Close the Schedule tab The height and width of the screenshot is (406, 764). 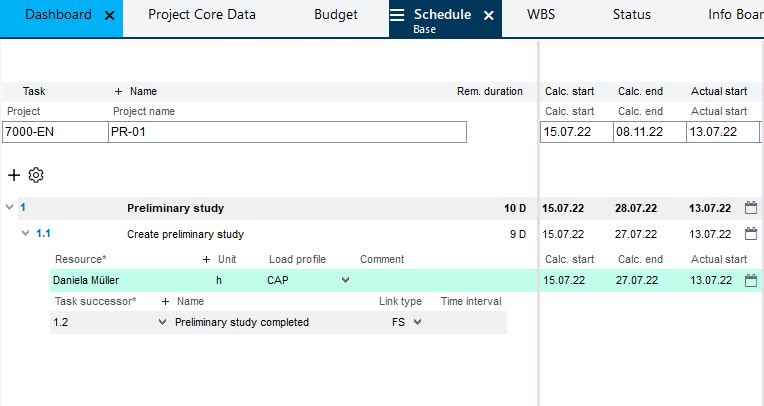coord(489,15)
